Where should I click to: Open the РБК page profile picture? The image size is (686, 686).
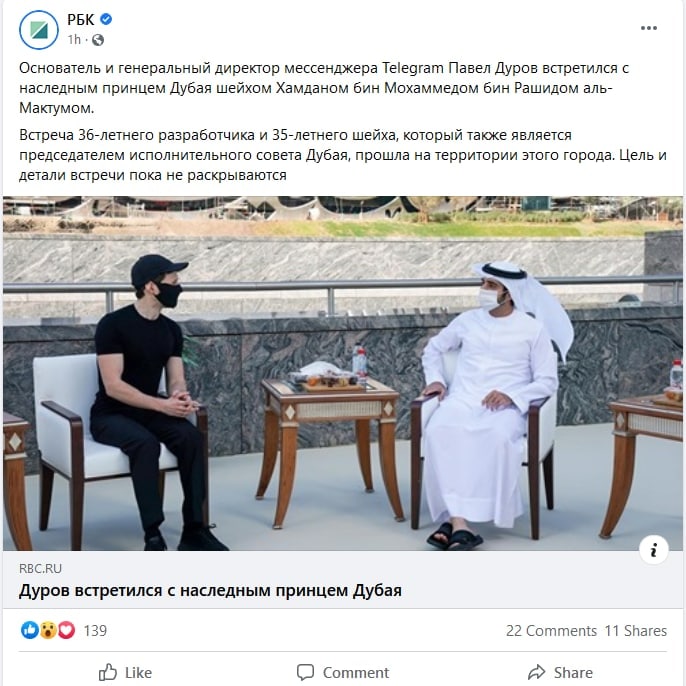click(x=39, y=30)
